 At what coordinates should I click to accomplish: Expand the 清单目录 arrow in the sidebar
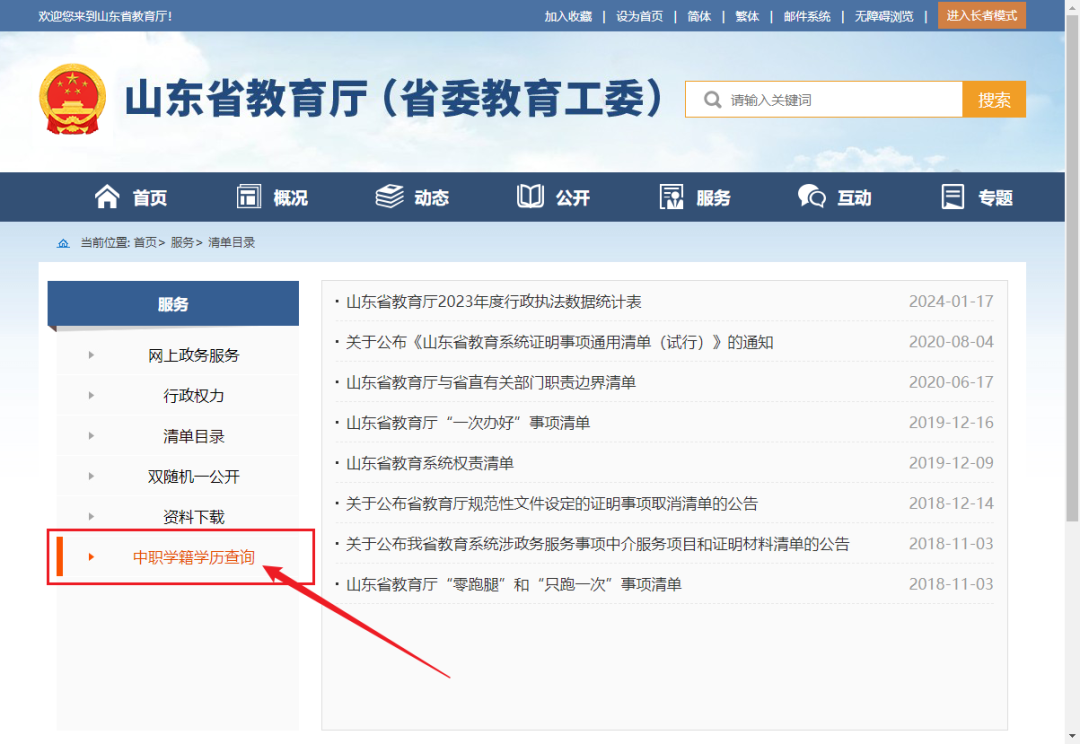[91, 436]
